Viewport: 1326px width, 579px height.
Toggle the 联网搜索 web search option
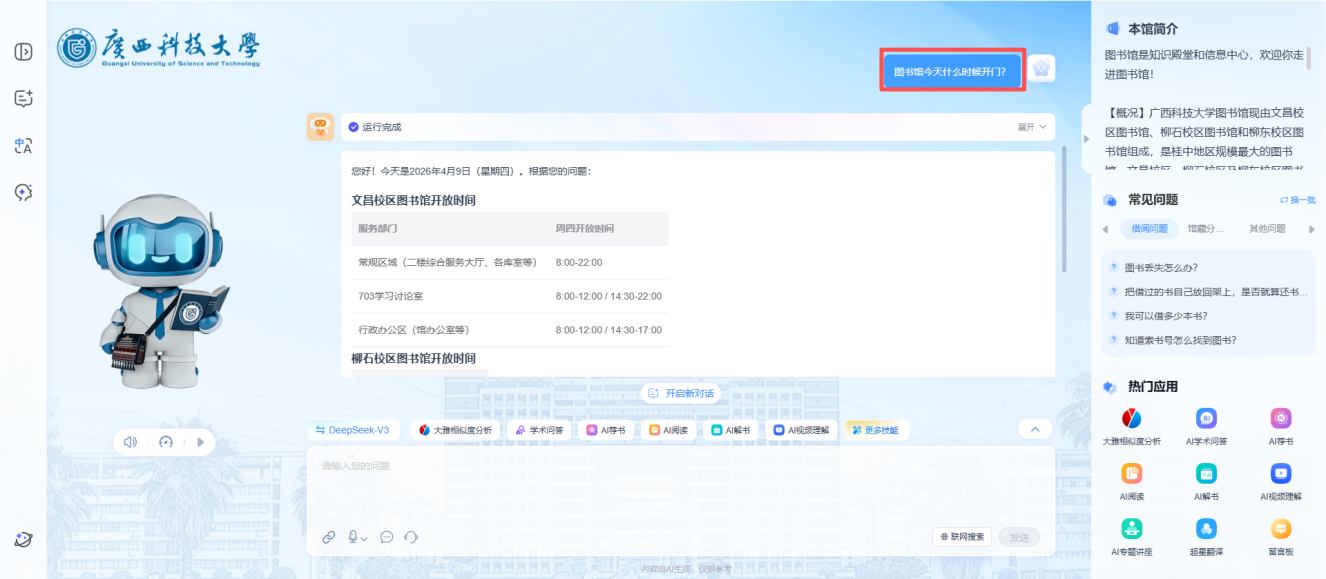click(962, 537)
